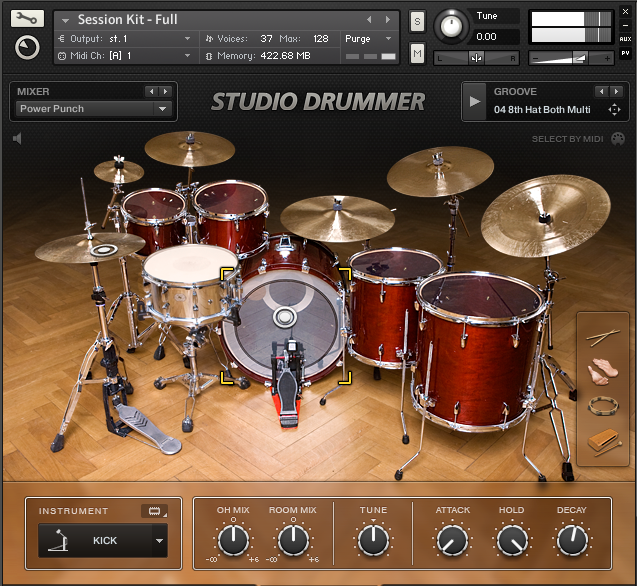Click the Session Kit - Full name
This screenshot has height=586, width=637.
pos(128,19)
